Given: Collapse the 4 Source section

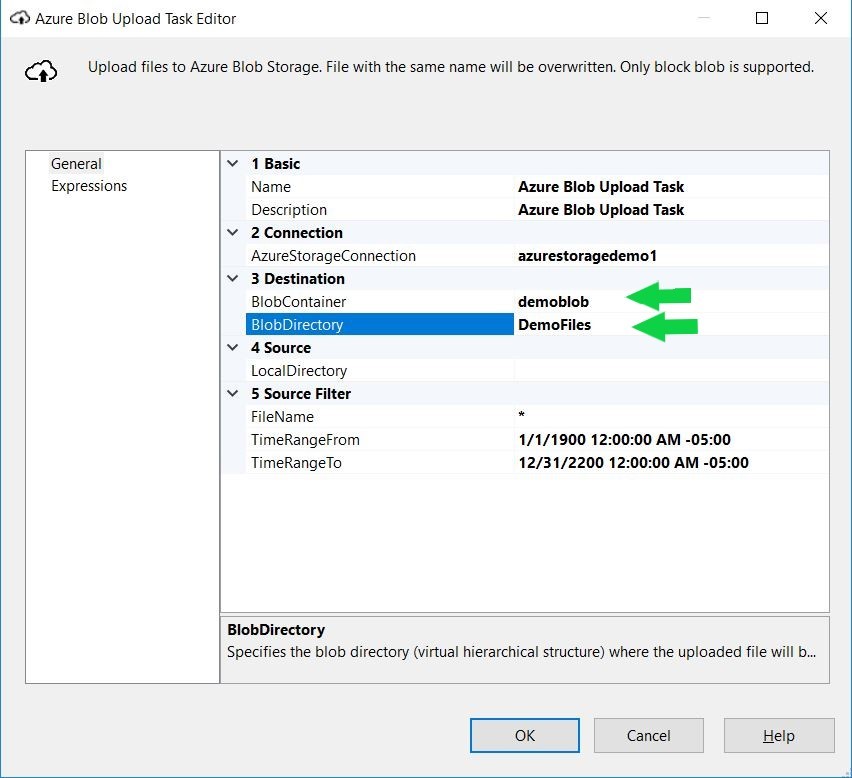Looking at the screenshot, I should [233, 348].
